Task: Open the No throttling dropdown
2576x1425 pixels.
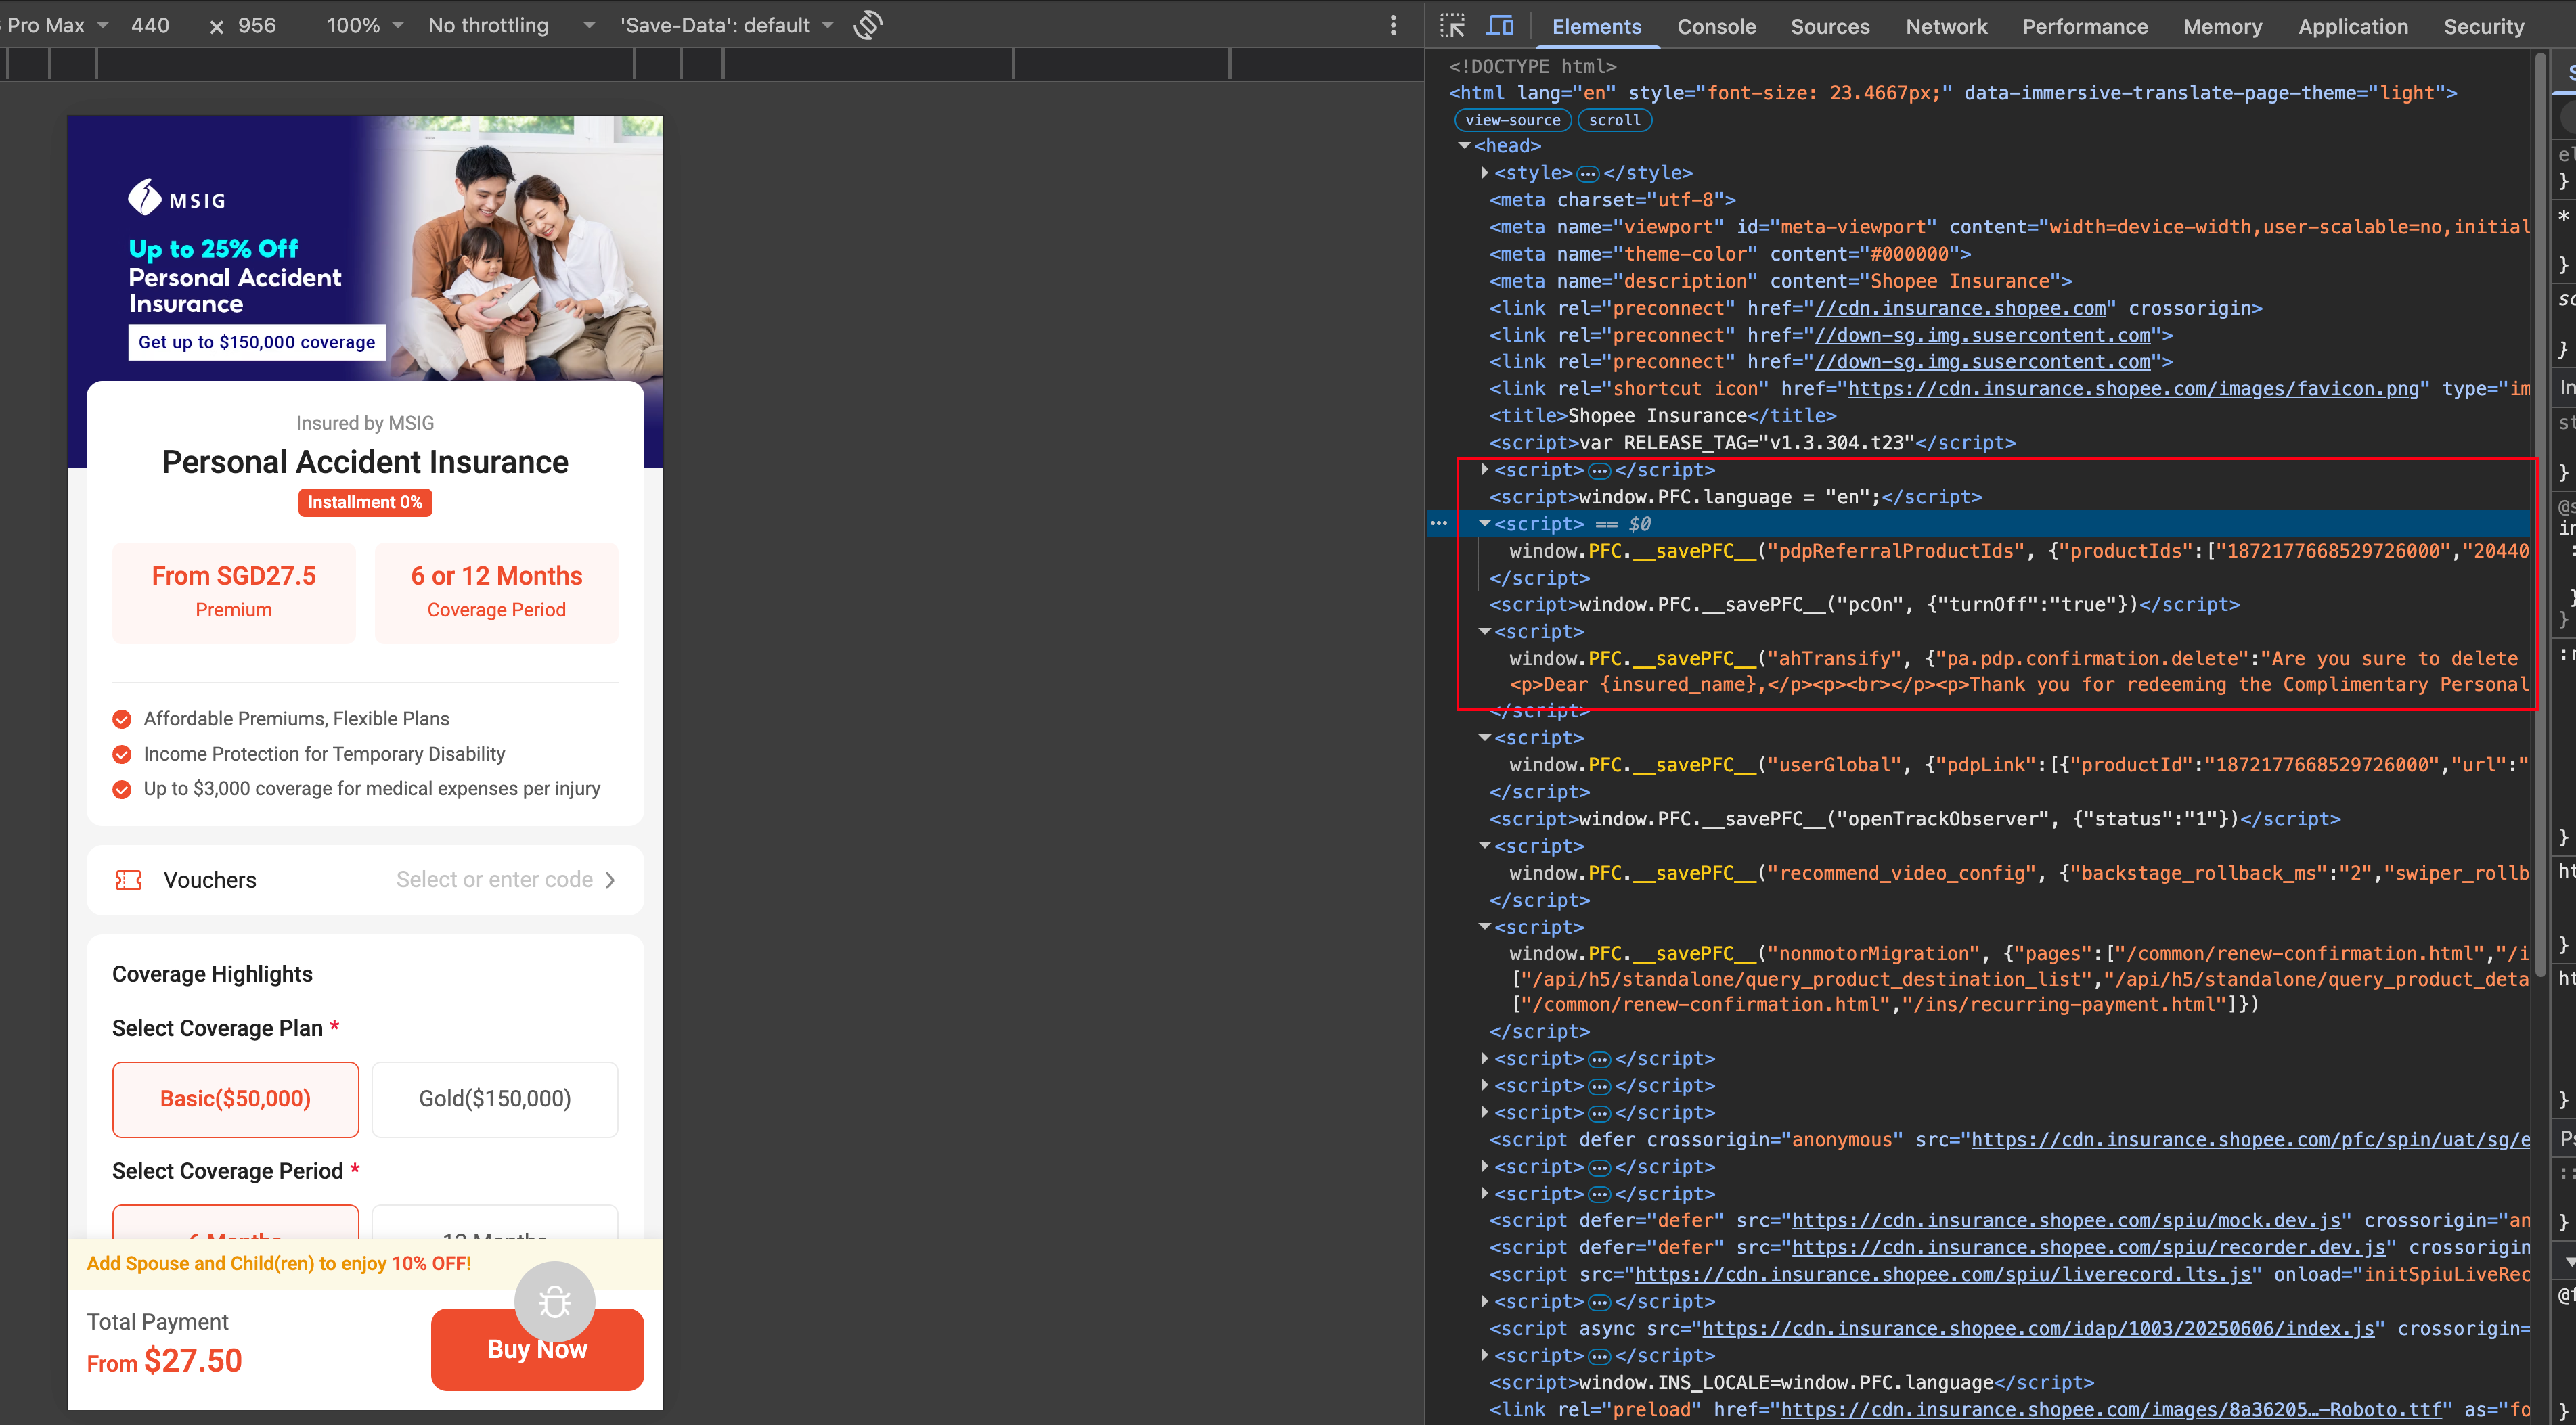Action: coord(511,25)
